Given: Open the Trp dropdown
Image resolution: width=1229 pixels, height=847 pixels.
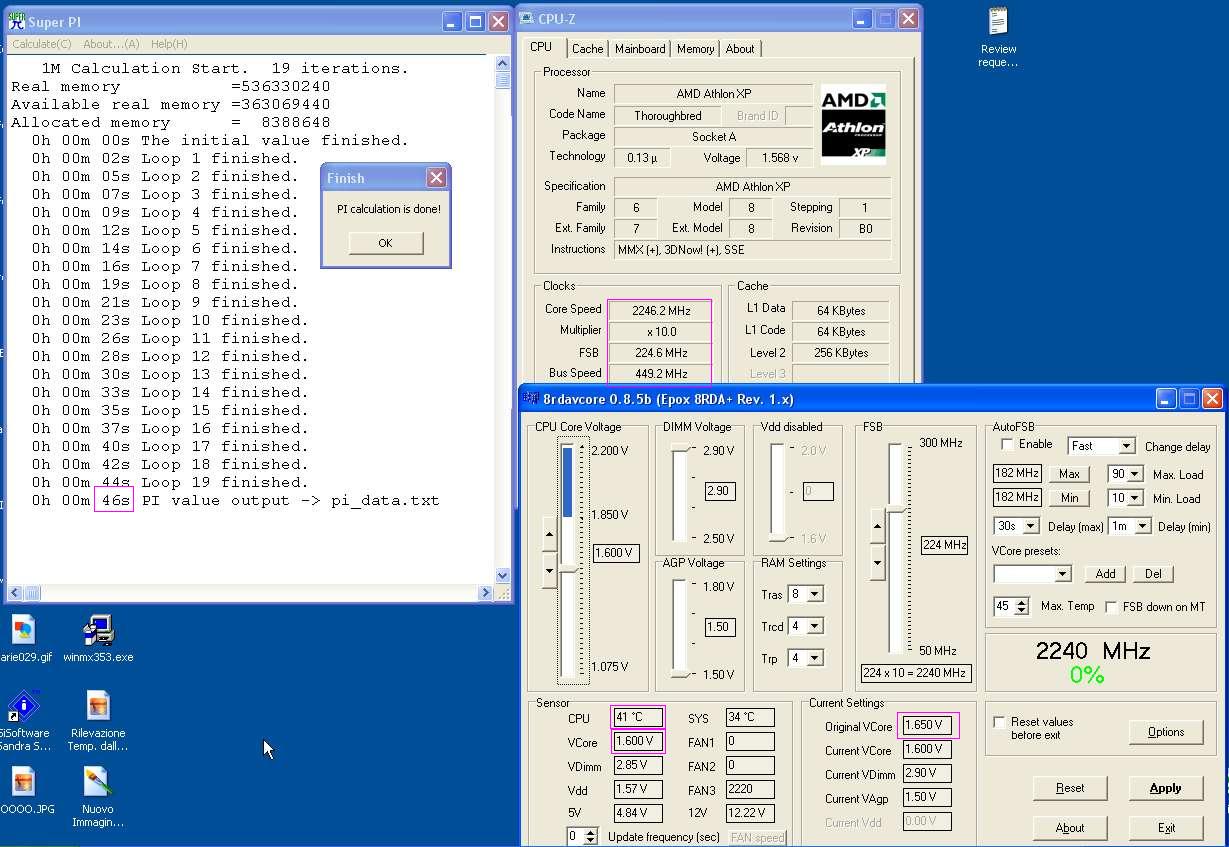Looking at the screenshot, I should pos(814,658).
